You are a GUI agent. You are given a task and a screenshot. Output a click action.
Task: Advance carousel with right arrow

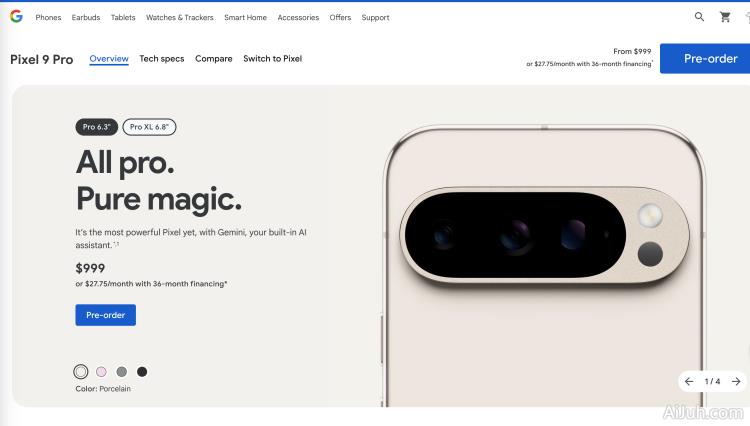pyautogui.click(x=736, y=382)
